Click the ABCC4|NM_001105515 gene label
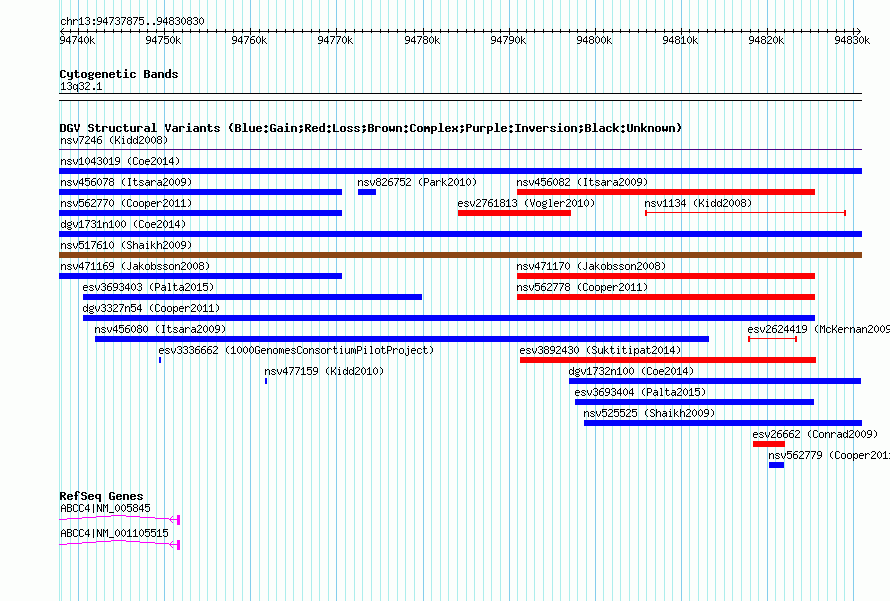Image resolution: width=890 pixels, height=601 pixels. (115, 533)
